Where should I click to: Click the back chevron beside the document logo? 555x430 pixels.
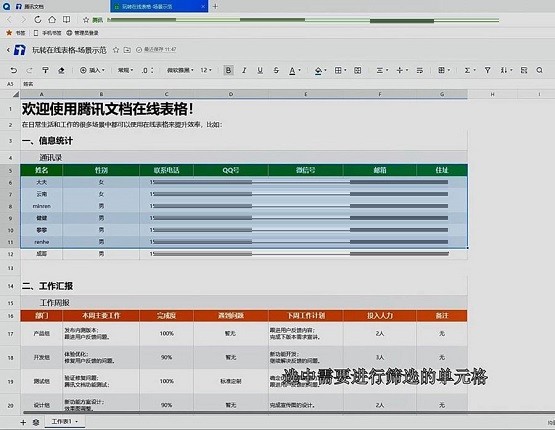(x=8, y=50)
